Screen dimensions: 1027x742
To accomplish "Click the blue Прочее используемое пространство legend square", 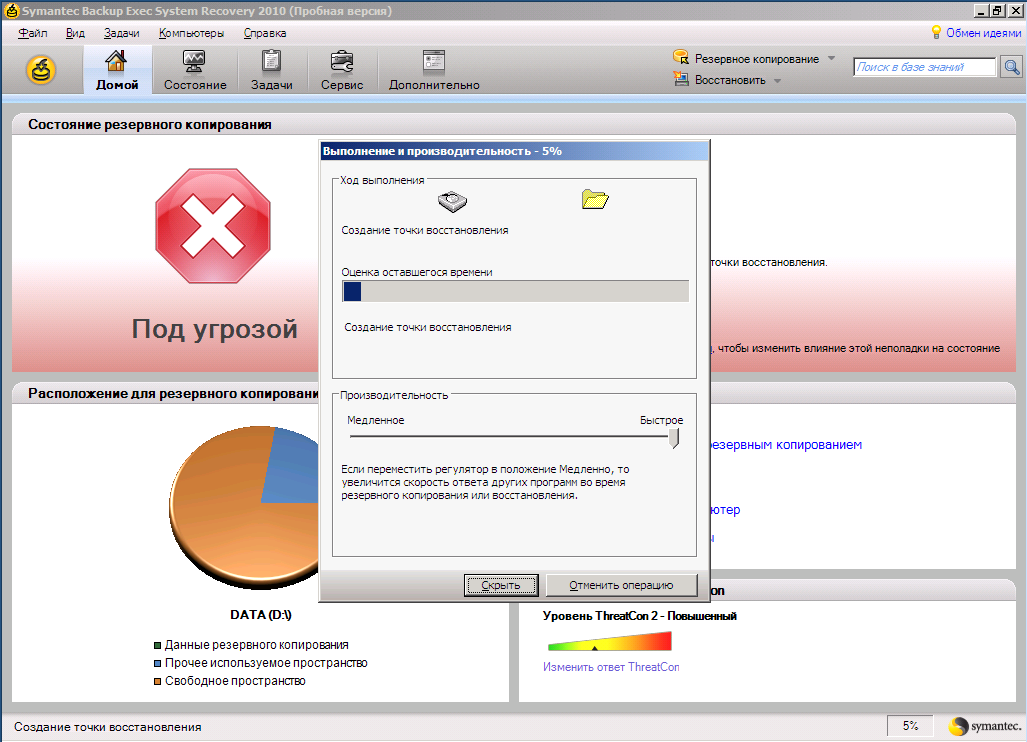I will (x=157, y=663).
